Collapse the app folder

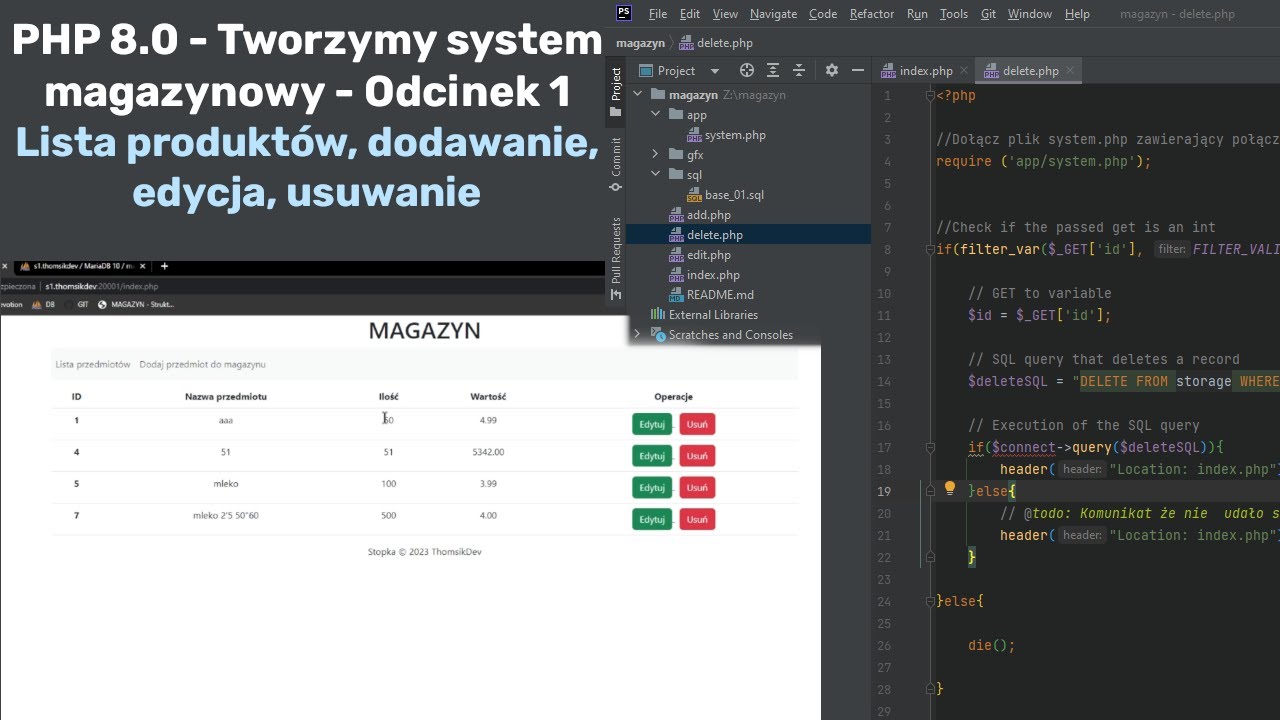coord(655,115)
